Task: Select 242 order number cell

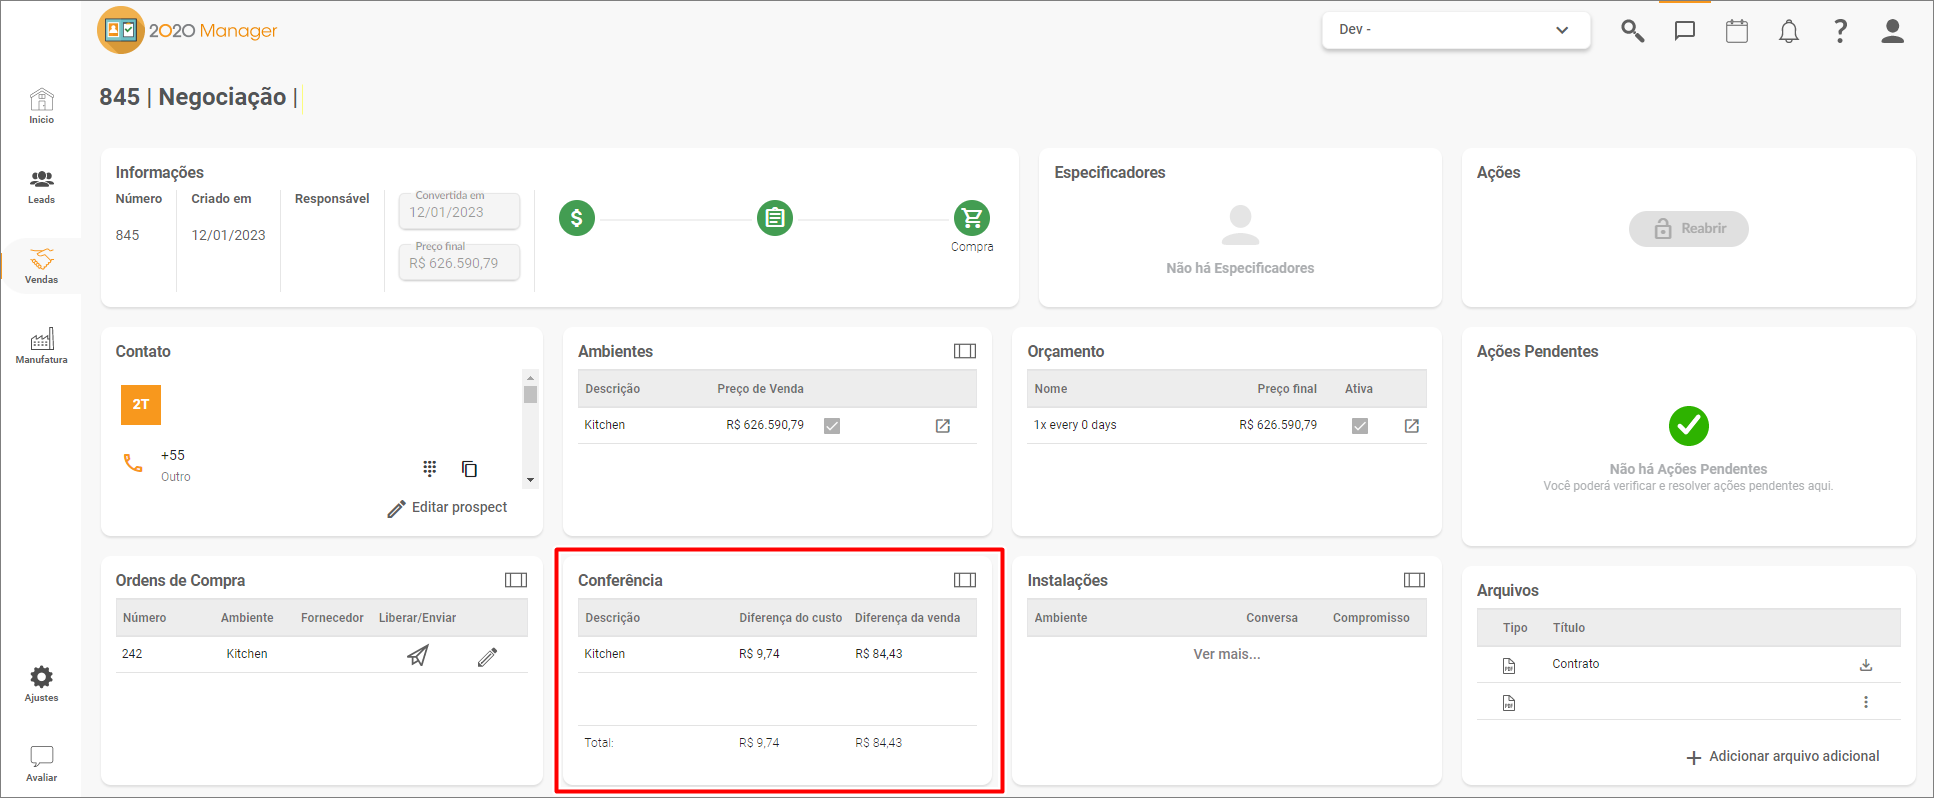Action: click(x=132, y=654)
